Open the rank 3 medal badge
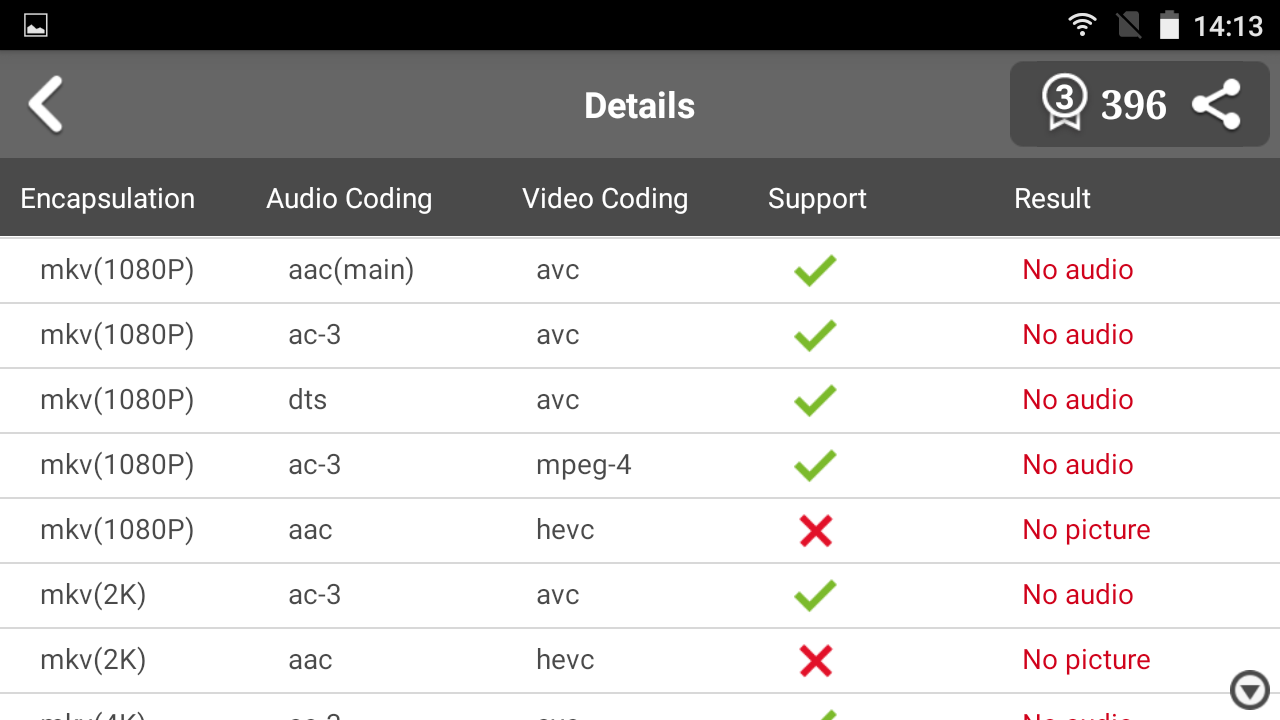The height and width of the screenshot is (720, 1280). click(x=1063, y=104)
